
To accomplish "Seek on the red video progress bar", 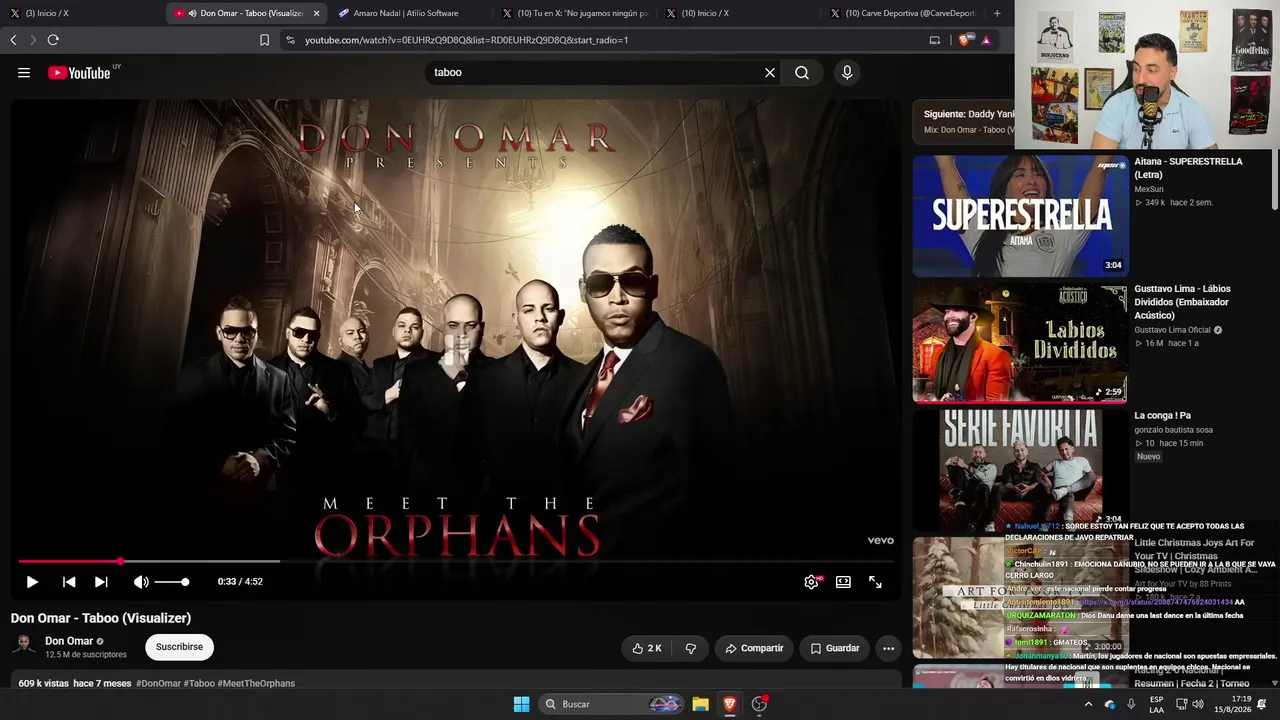I will (456, 561).
